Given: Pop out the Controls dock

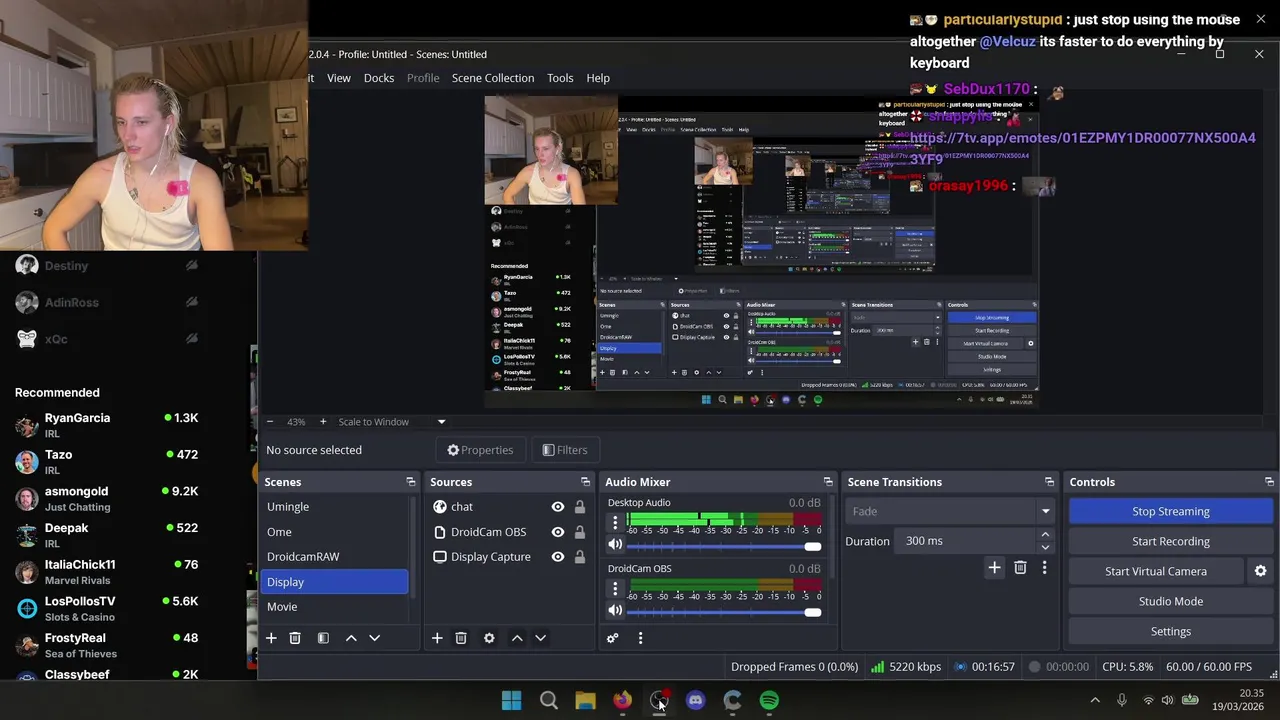Looking at the screenshot, I should (1269, 482).
